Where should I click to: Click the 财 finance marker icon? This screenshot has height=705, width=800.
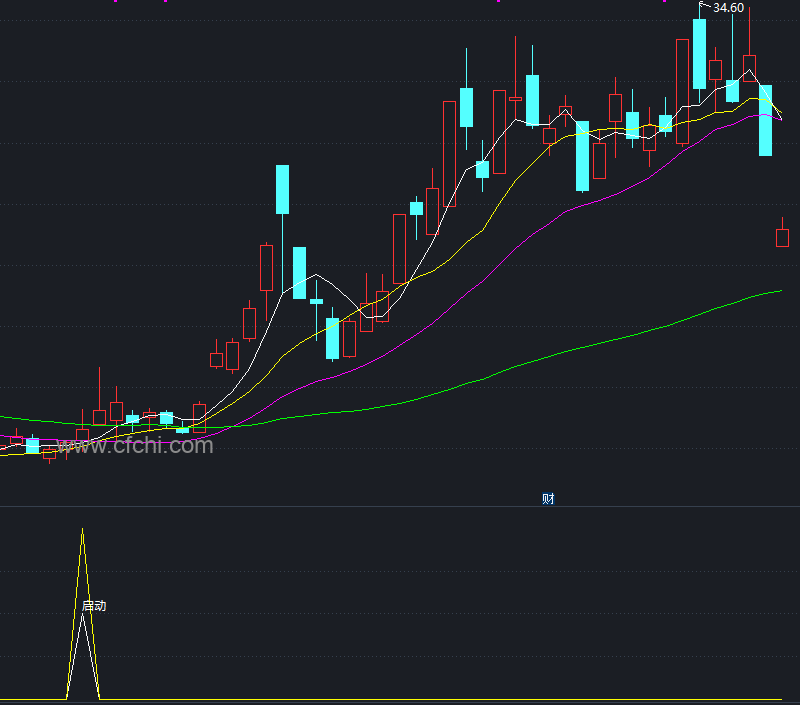548,498
